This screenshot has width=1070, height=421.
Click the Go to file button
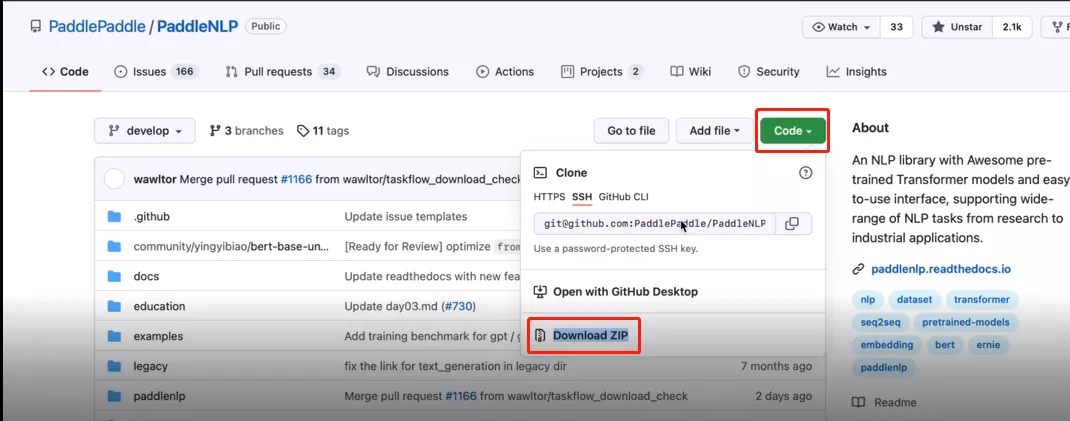point(631,131)
